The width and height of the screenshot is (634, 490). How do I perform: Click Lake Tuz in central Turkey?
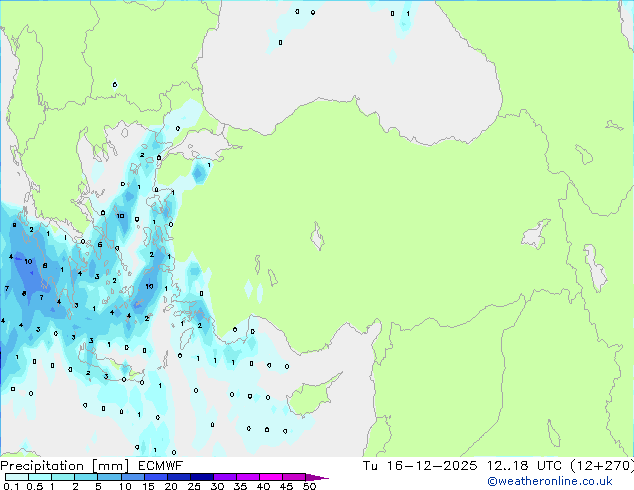pyautogui.click(x=317, y=236)
